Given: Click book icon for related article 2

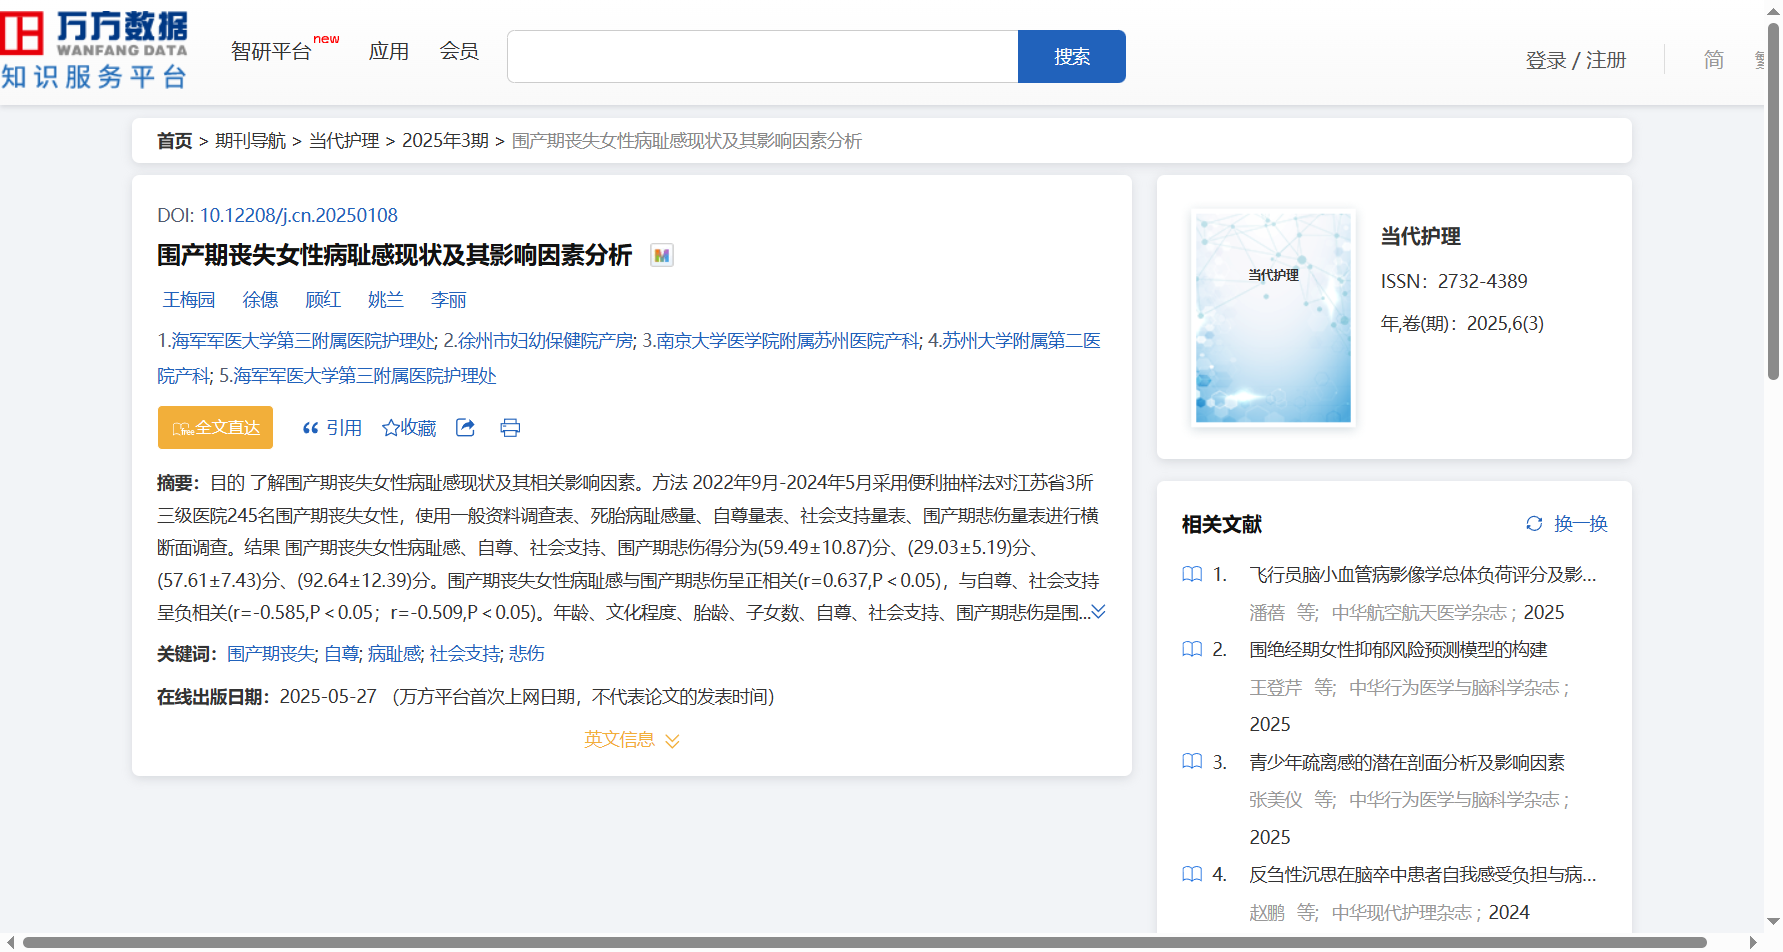Looking at the screenshot, I should 1192,649.
